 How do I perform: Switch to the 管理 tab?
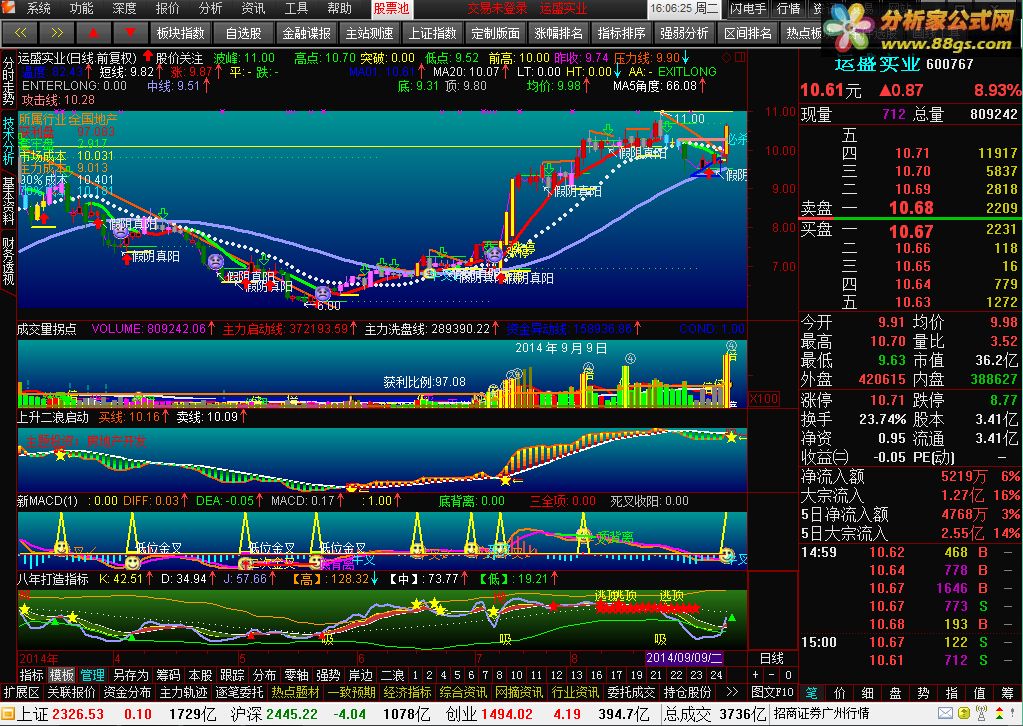[93, 675]
